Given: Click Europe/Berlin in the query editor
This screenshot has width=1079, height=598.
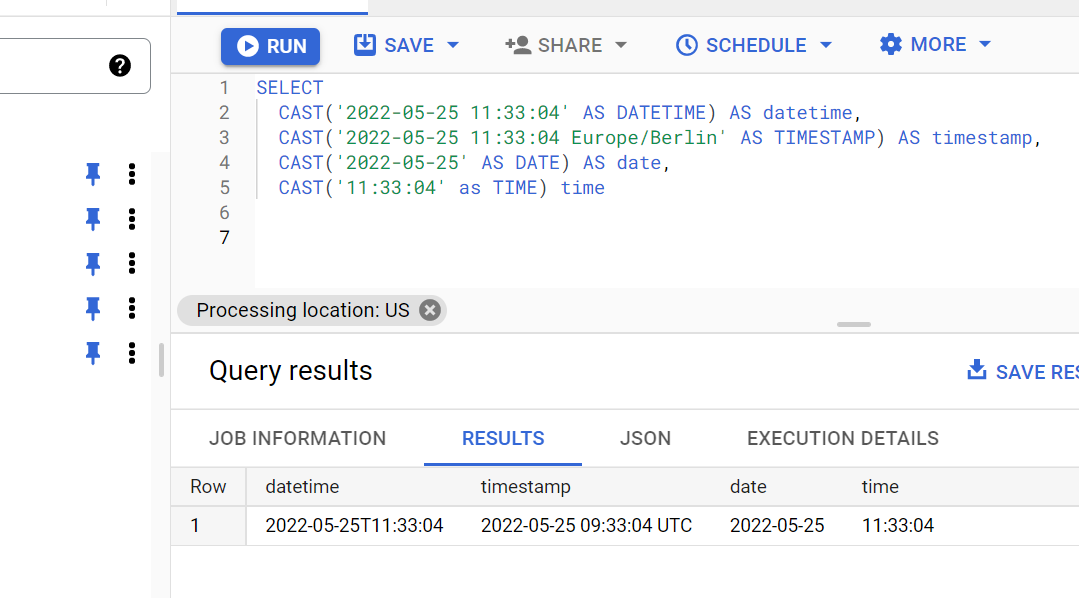Looking at the screenshot, I should (x=644, y=138).
